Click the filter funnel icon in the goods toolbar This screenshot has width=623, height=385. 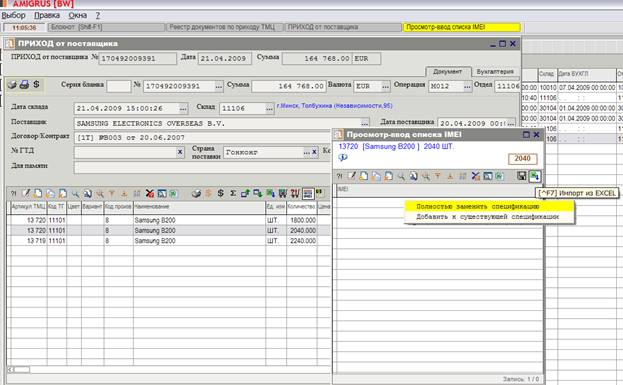(x=112, y=193)
